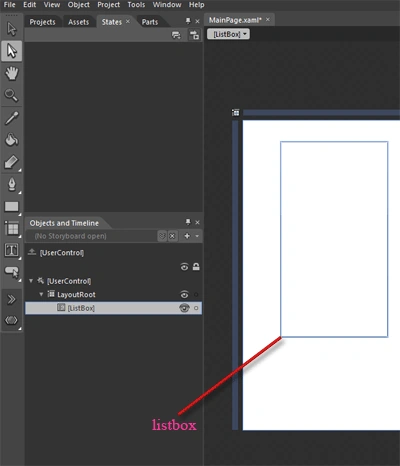Viewport: 400px width, 466px height.
Task: Close the Objects and Timeline panel
Action: [197, 222]
